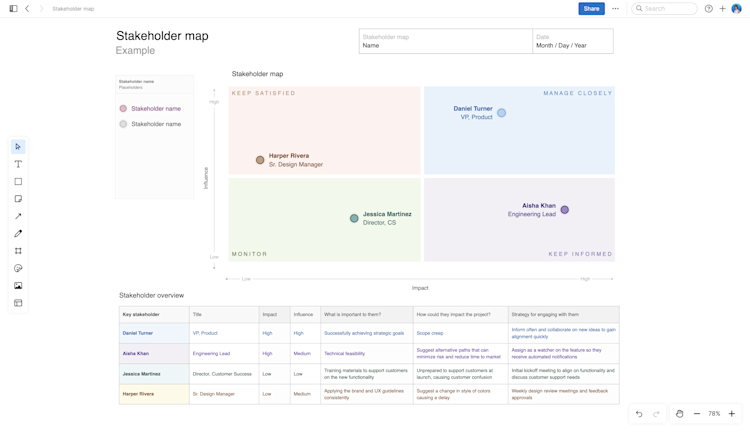Zoom in with the plus button
The width and height of the screenshot is (750, 432).
731,414
